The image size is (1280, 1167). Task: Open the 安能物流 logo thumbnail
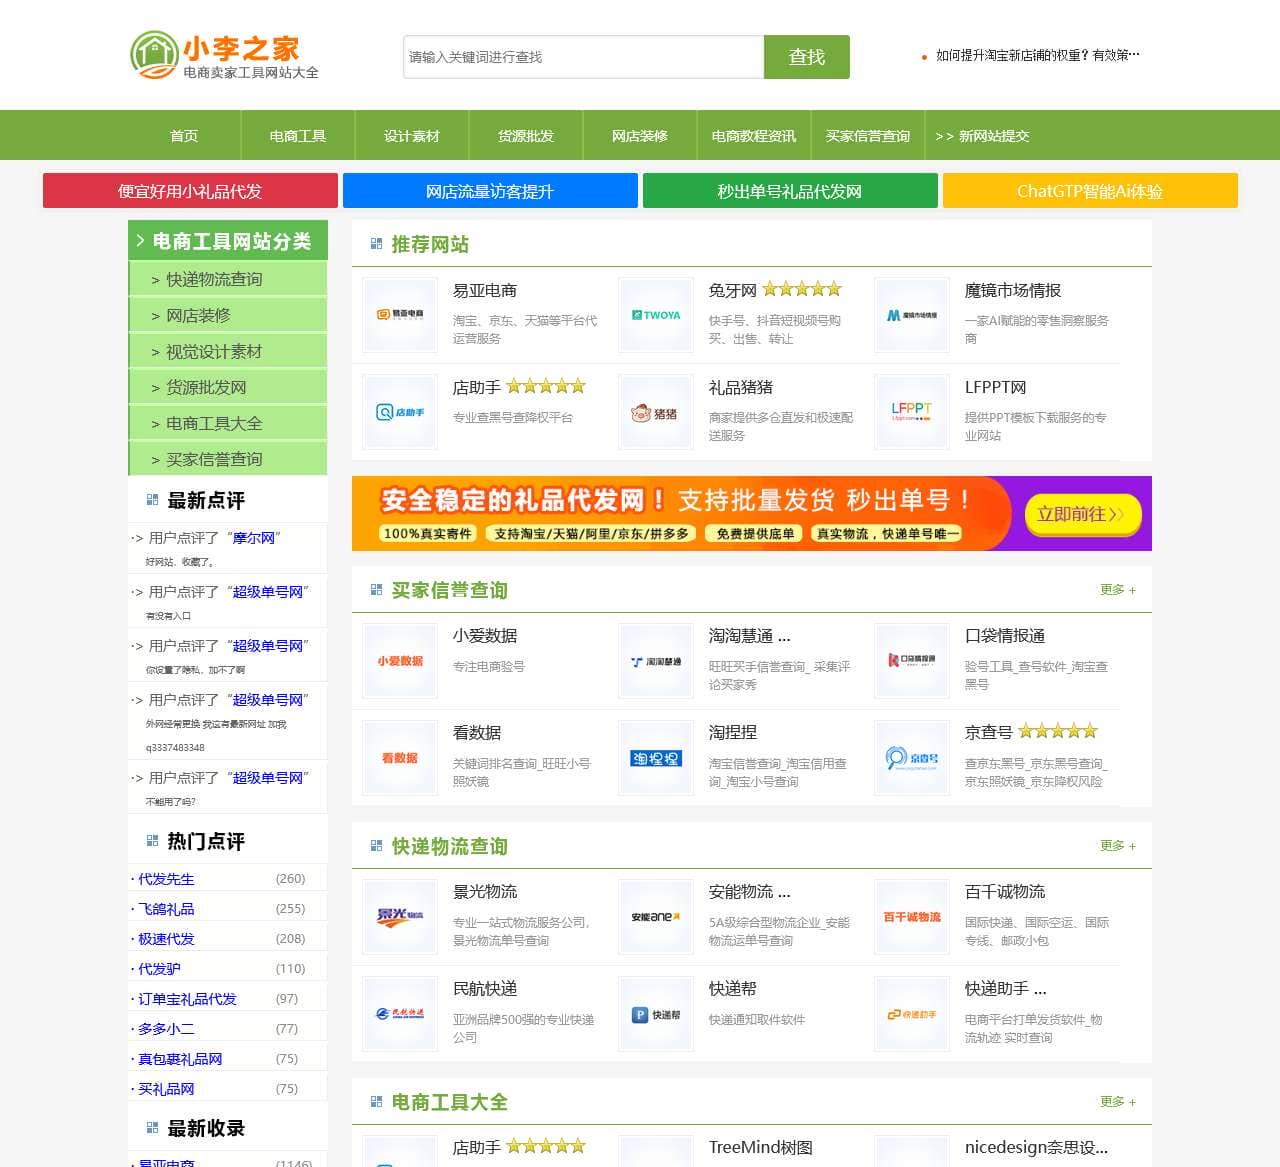tap(656, 916)
